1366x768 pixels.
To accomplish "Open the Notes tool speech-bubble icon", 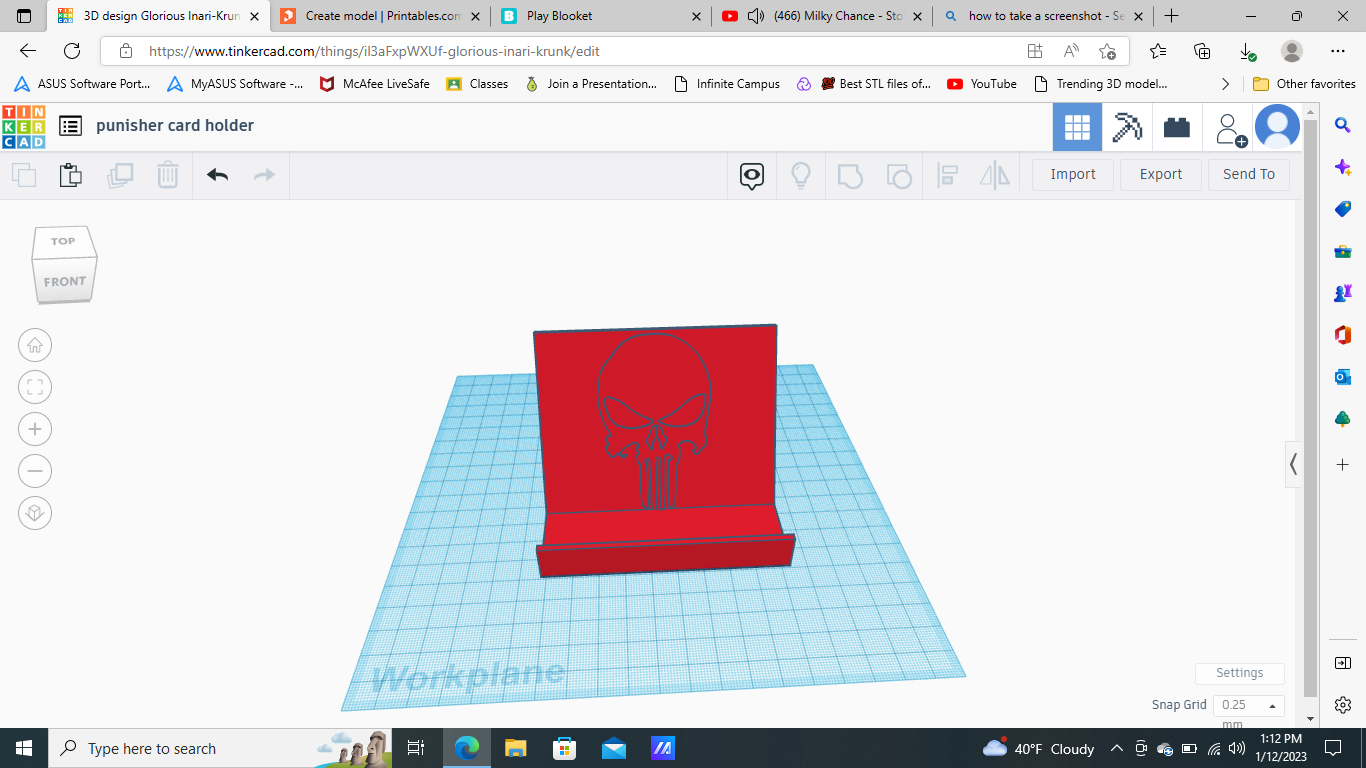I will click(x=752, y=176).
